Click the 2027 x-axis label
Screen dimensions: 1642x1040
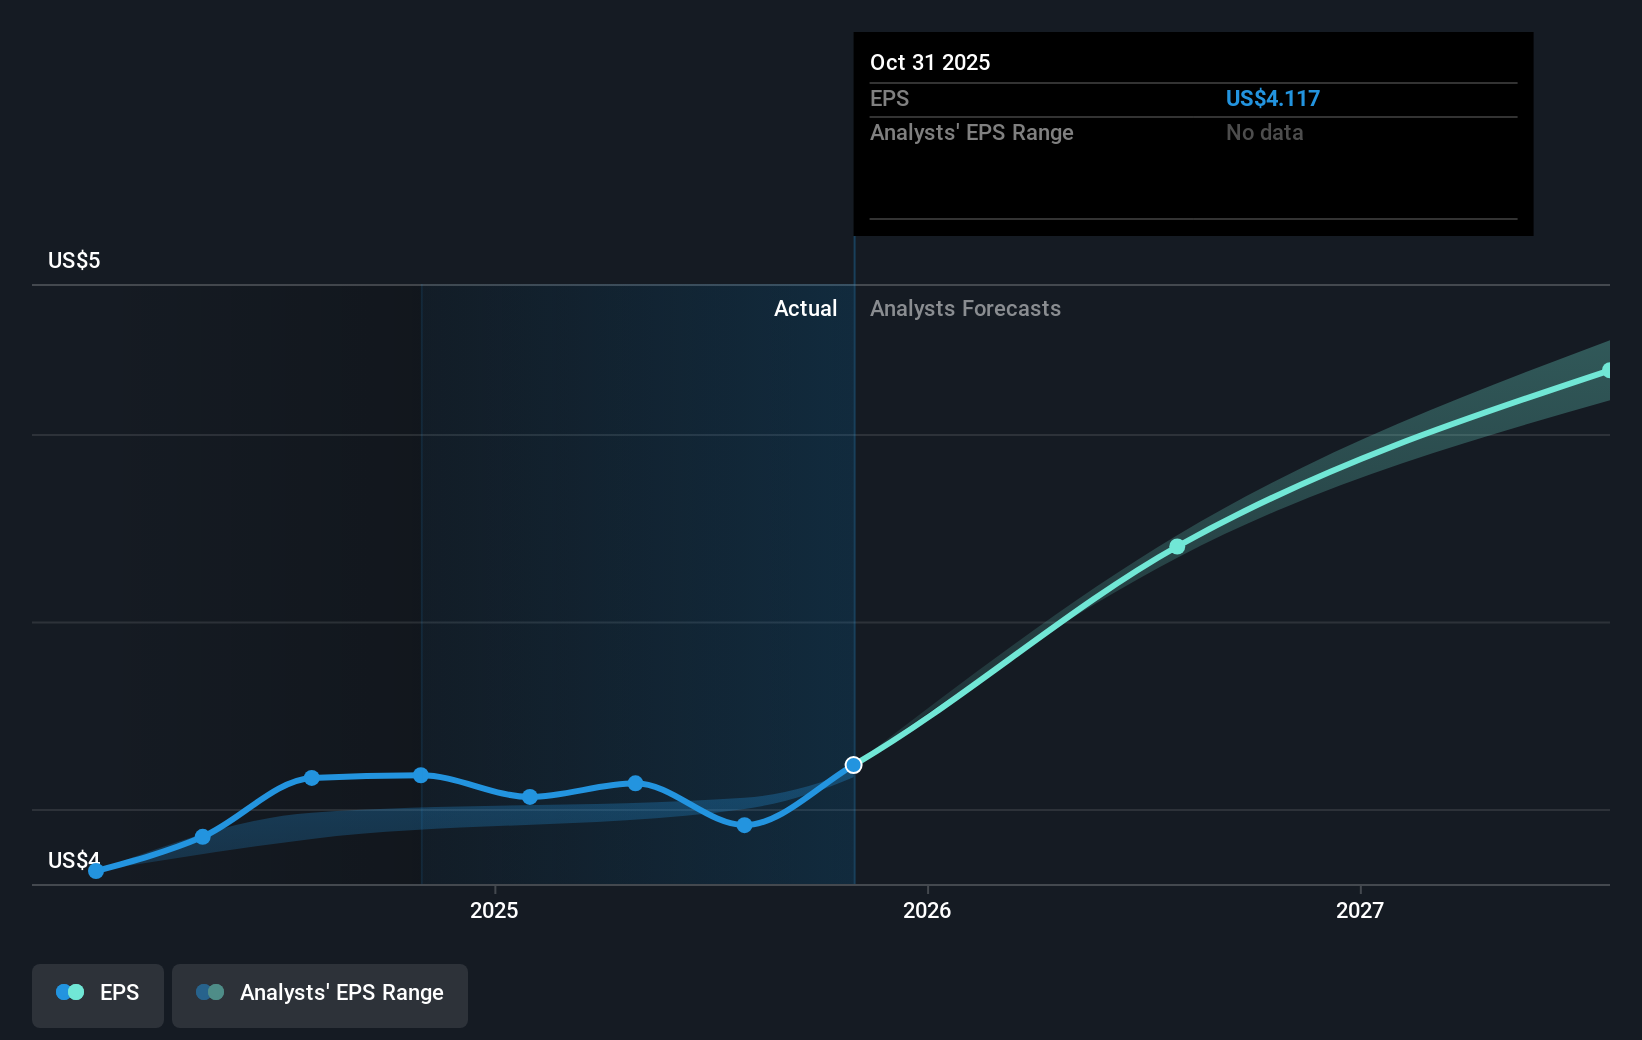pyautogui.click(x=1360, y=910)
